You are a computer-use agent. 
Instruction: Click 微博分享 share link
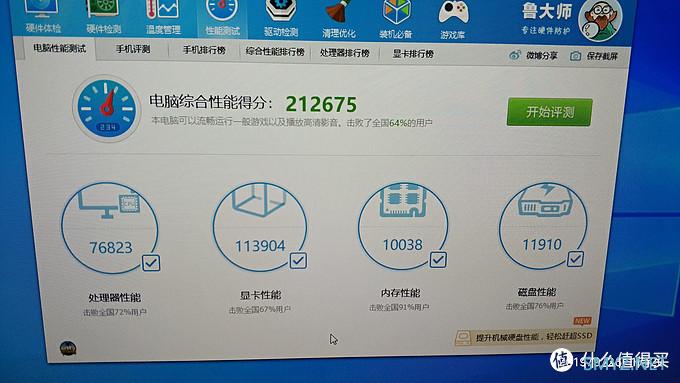coord(542,56)
